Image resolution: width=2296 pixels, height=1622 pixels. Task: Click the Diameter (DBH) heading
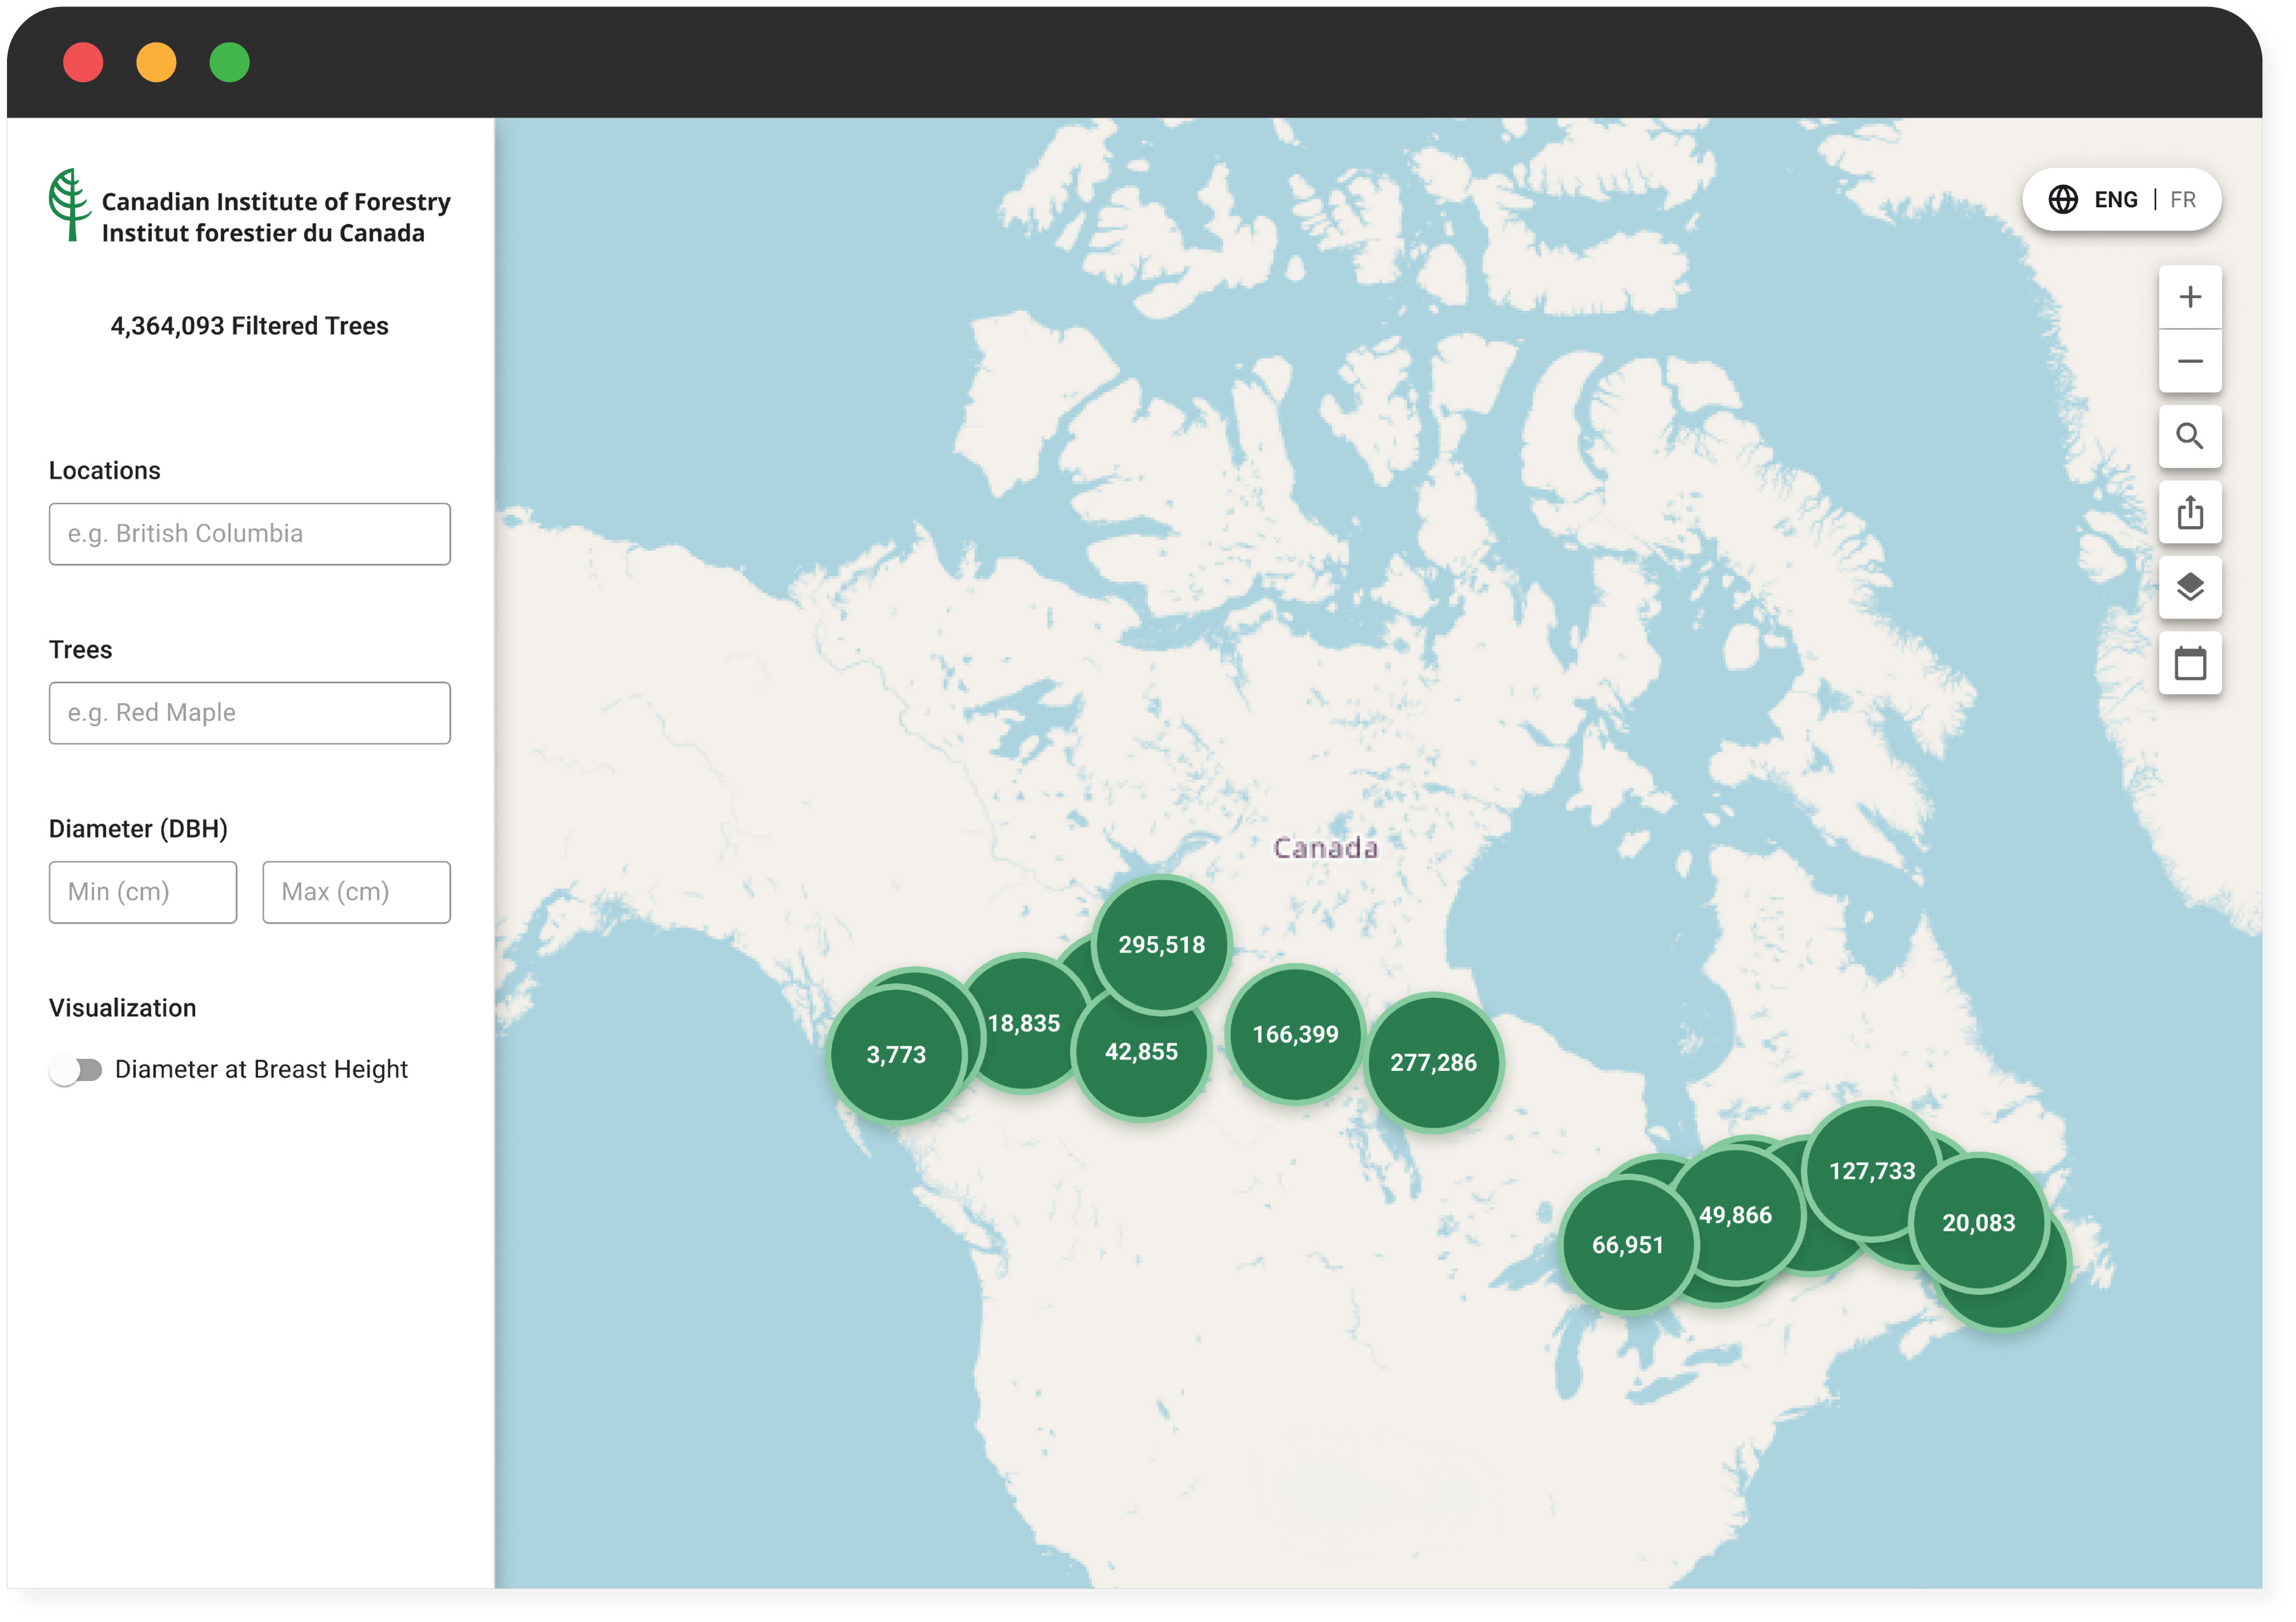(138, 829)
